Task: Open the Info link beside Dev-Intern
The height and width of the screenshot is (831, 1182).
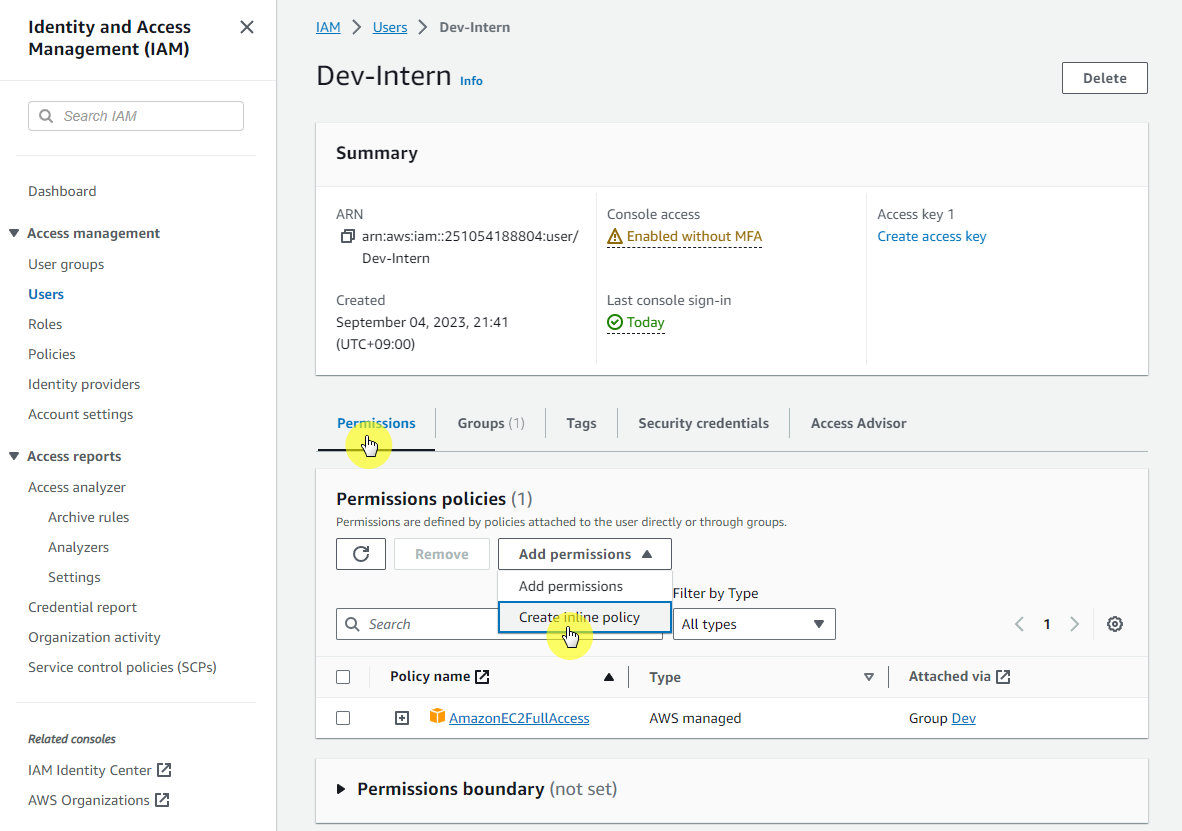Action: coord(471,81)
